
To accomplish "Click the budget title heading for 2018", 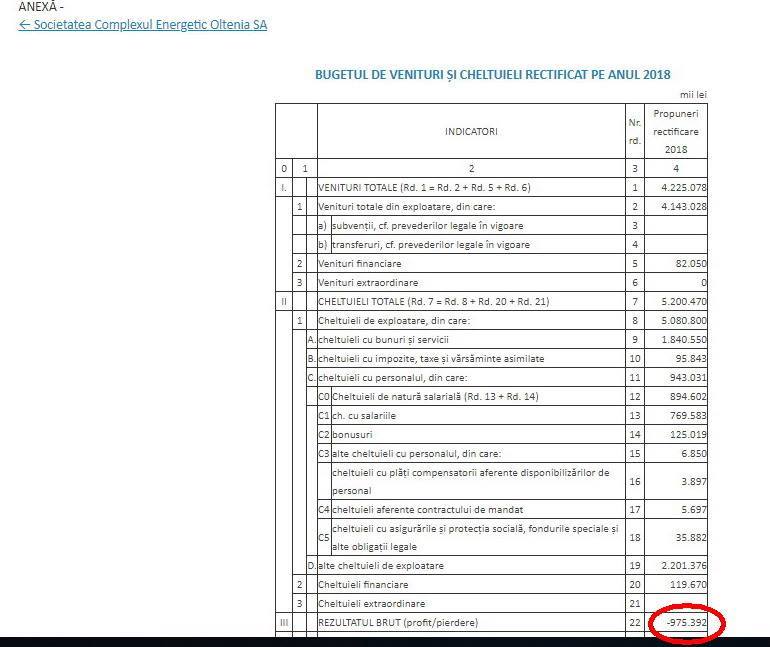I will point(492,75).
